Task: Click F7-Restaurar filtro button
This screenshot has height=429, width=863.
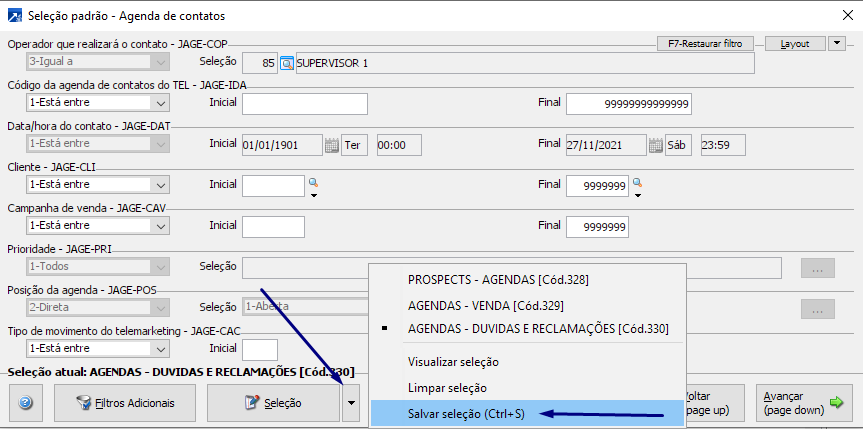Action: coord(705,44)
